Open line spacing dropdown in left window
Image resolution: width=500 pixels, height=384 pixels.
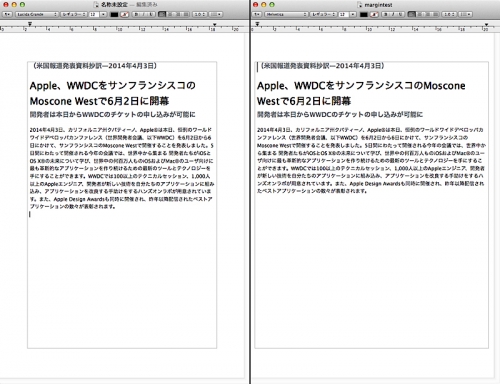pos(199,14)
